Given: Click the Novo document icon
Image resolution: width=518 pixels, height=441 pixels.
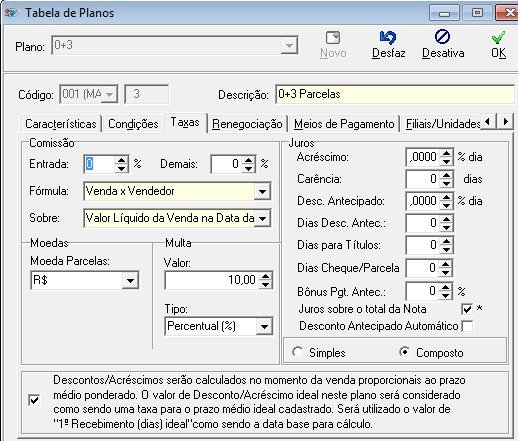Looking at the screenshot, I should tap(333, 38).
